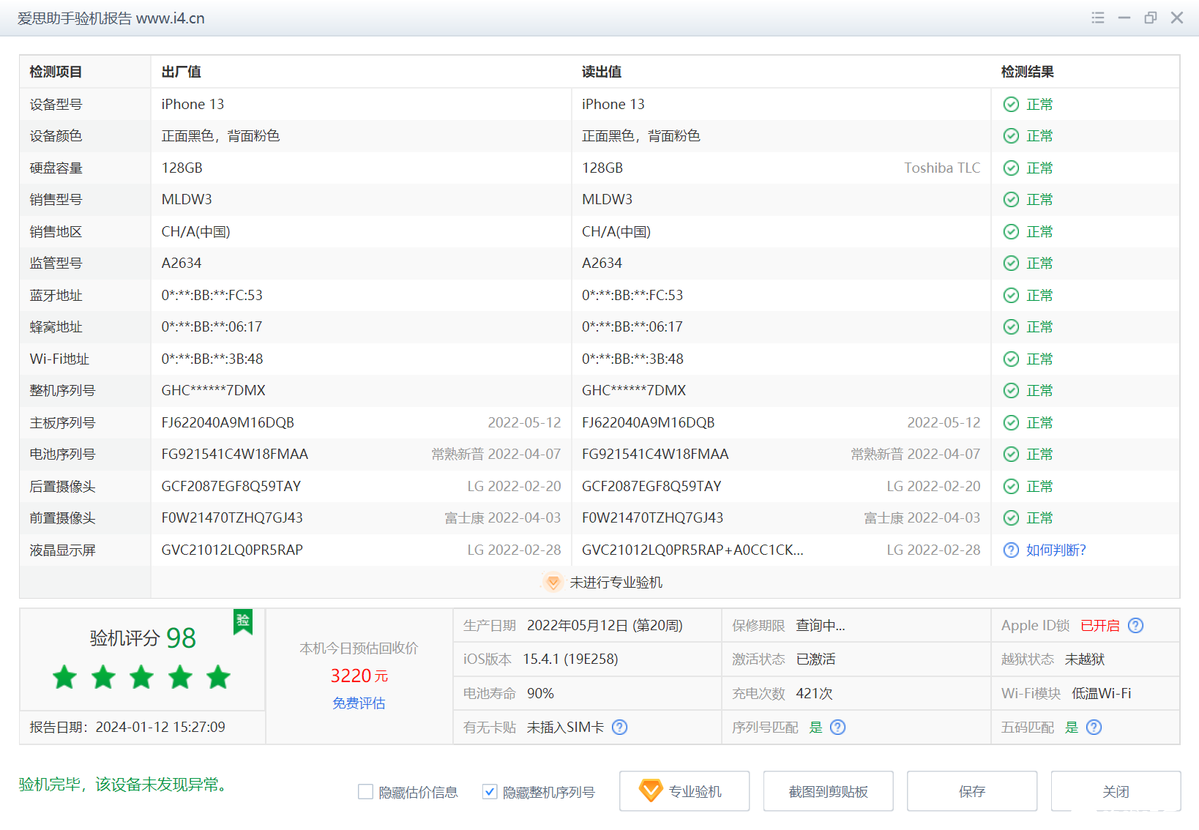Viewport: 1199px width, 830px height.
Task: Click the green 验 badge ribbon
Action: tap(243, 621)
